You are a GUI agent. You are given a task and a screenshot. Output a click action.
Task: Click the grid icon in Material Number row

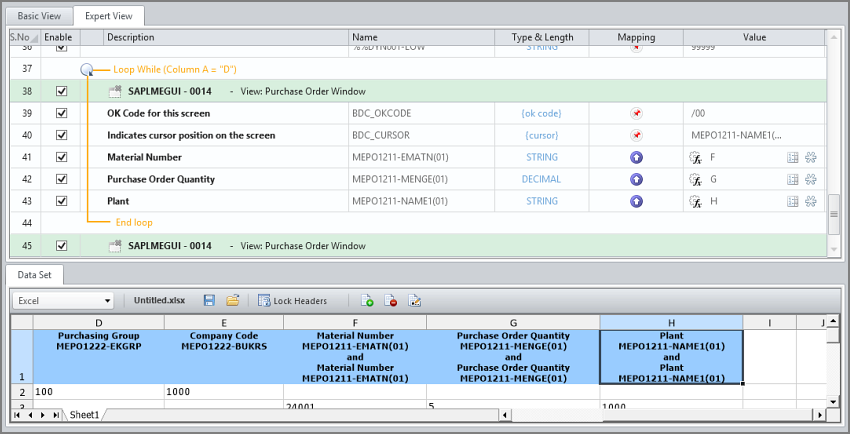point(793,158)
